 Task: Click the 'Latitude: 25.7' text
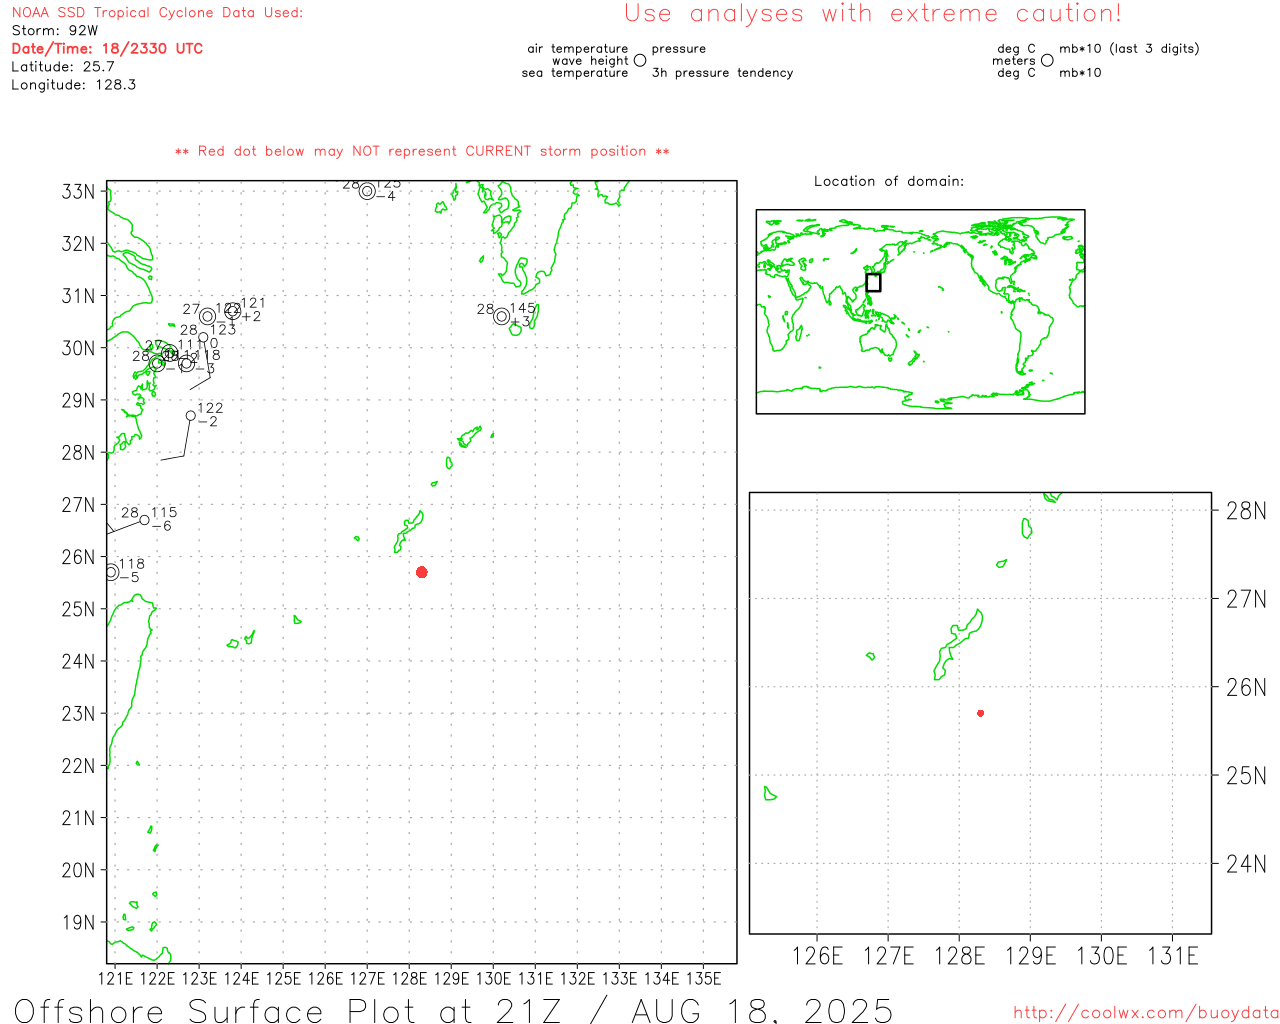(63, 66)
